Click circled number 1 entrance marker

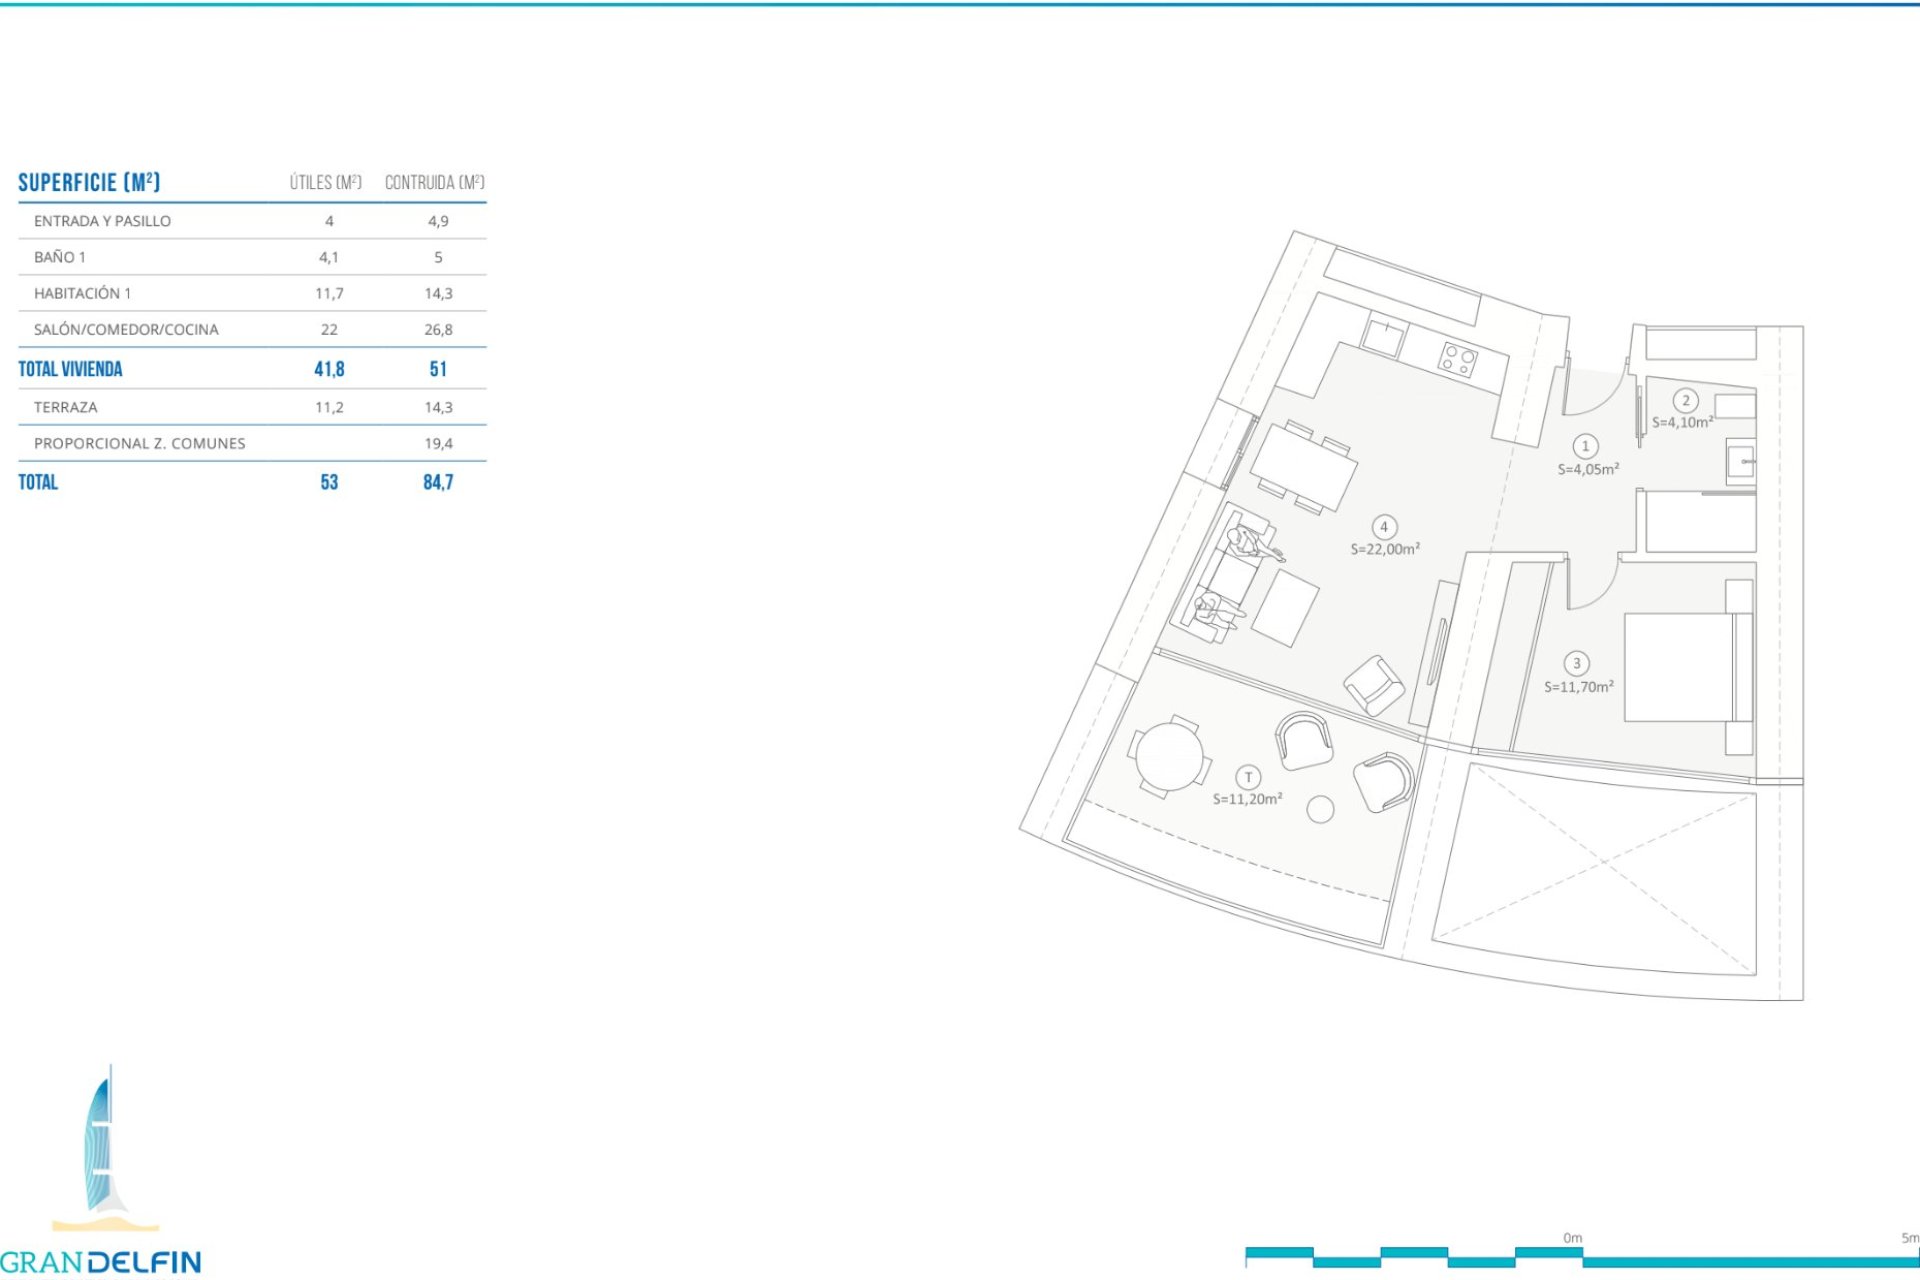click(1585, 446)
